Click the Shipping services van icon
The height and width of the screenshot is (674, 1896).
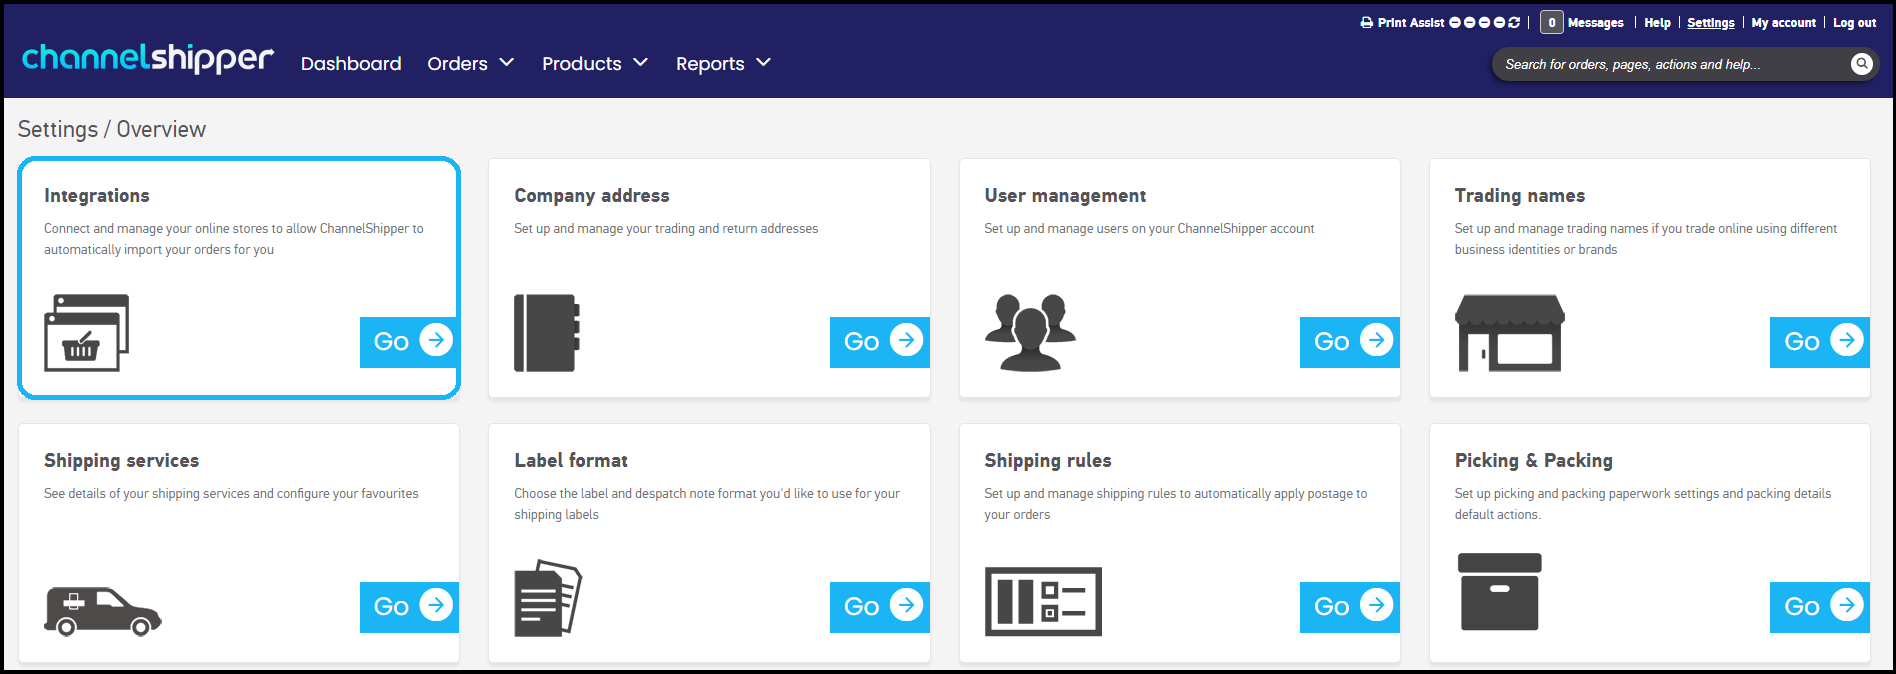(x=103, y=611)
